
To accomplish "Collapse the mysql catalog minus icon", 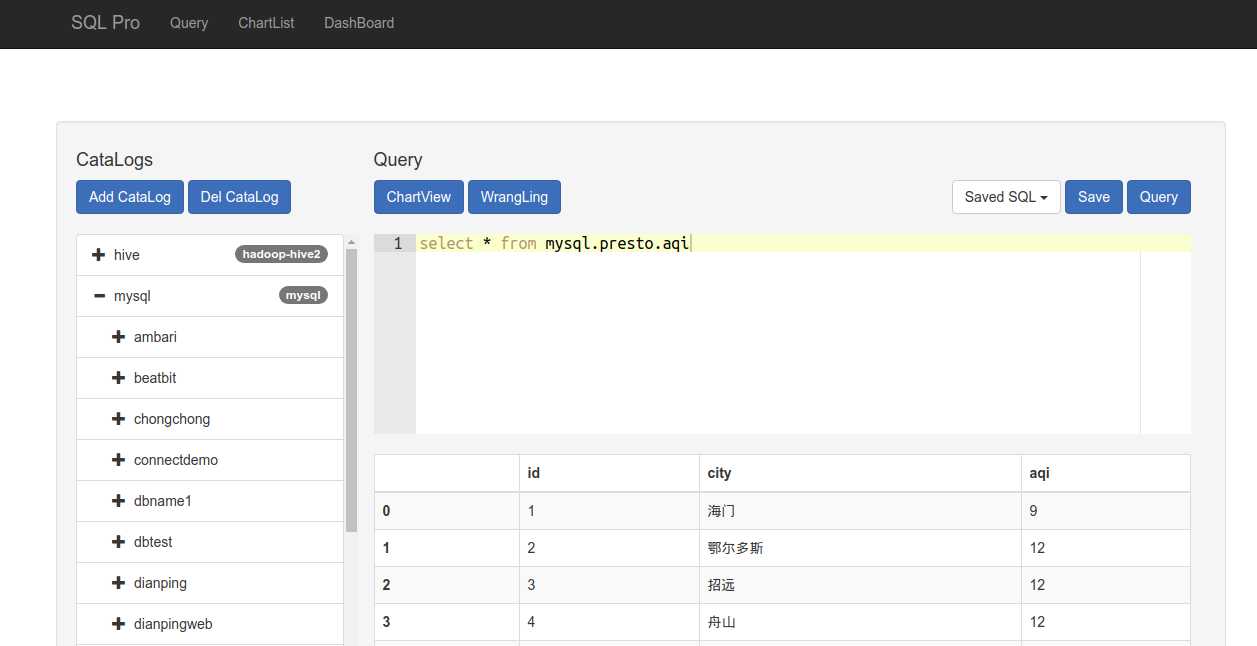I will (98, 296).
